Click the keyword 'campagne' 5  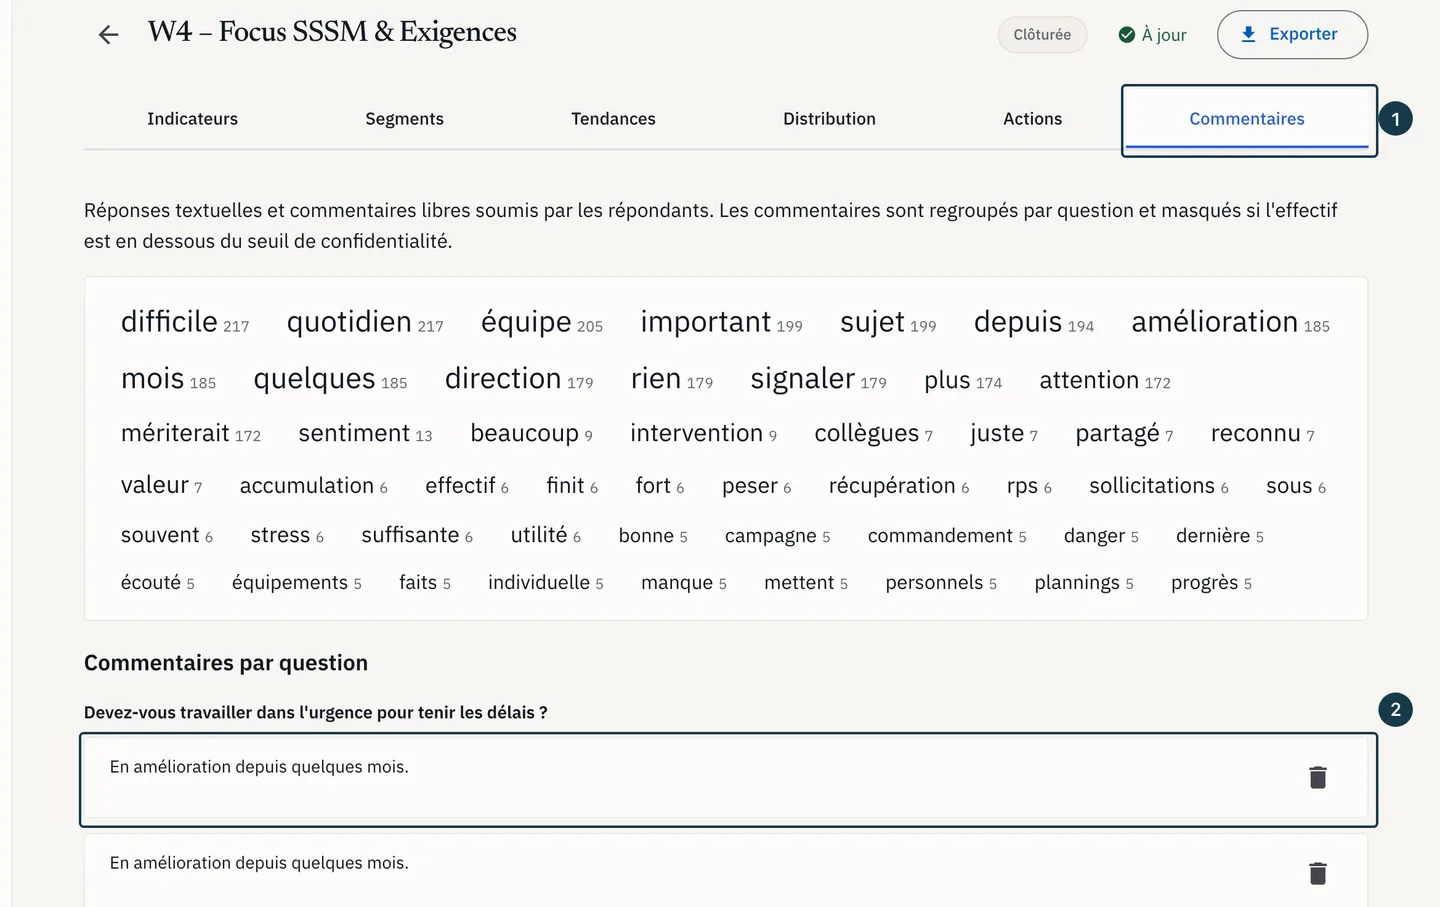(777, 536)
